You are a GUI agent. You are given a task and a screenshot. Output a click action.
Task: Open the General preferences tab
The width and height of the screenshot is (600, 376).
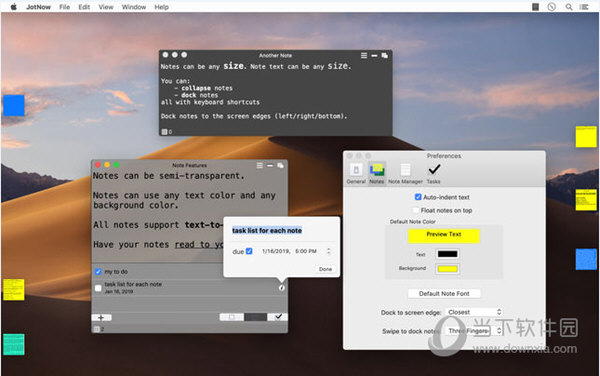tap(356, 174)
